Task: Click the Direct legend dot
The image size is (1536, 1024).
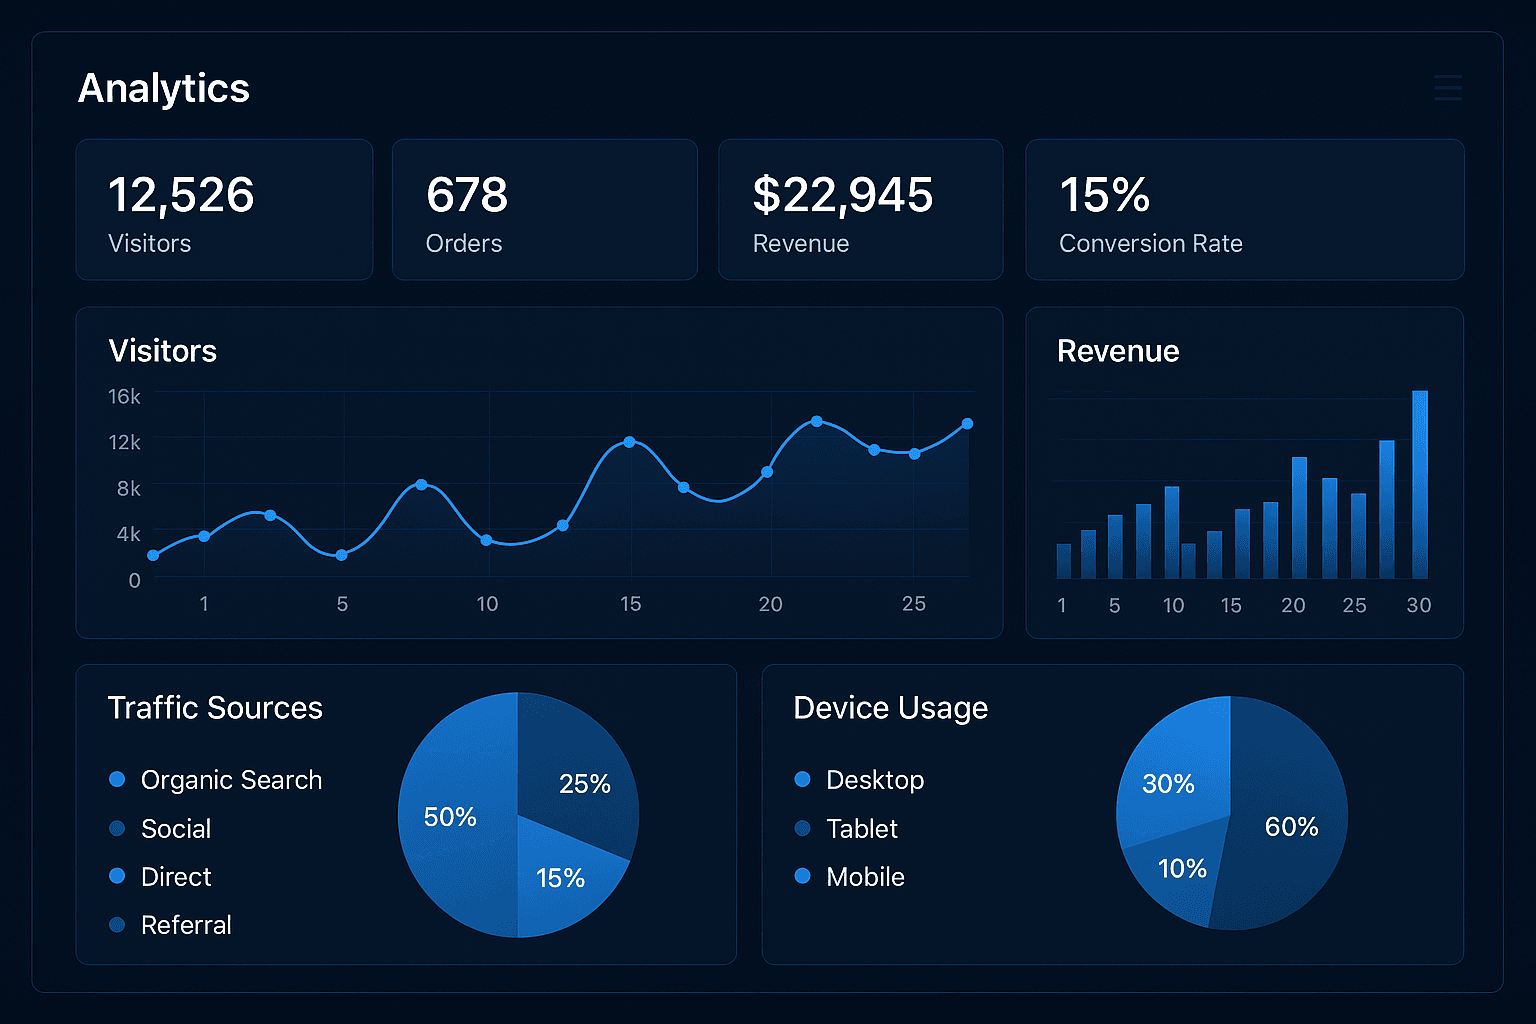Action: click(117, 876)
